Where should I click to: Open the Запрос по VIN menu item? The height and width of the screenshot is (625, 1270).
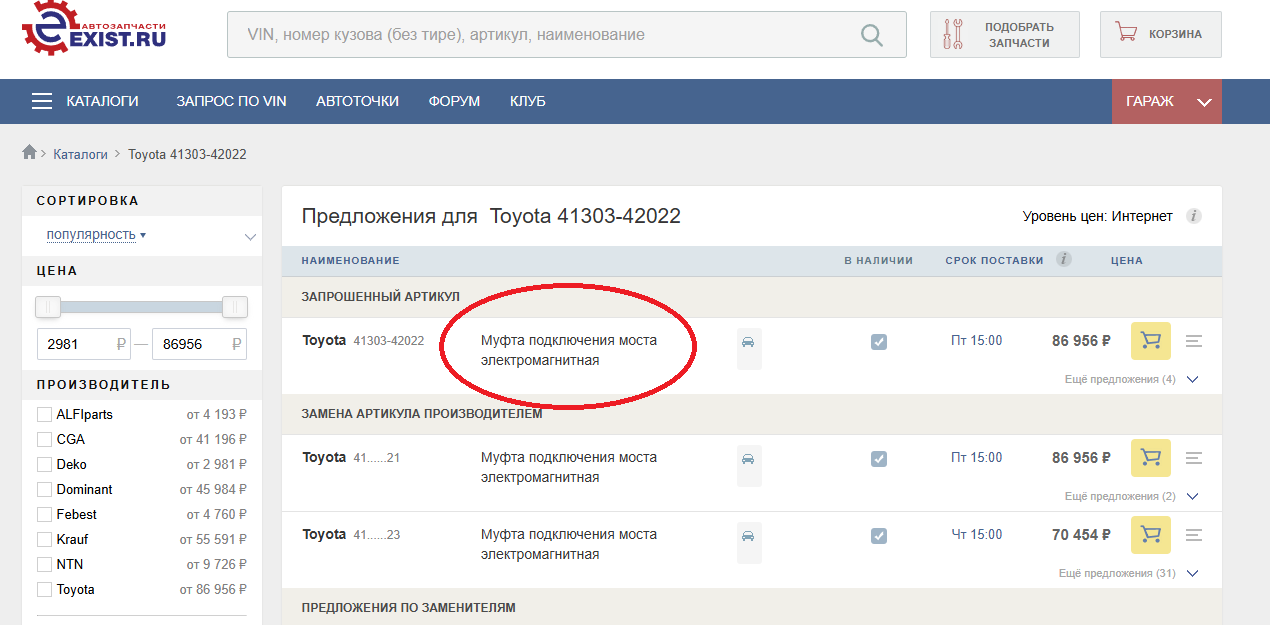coord(231,101)
